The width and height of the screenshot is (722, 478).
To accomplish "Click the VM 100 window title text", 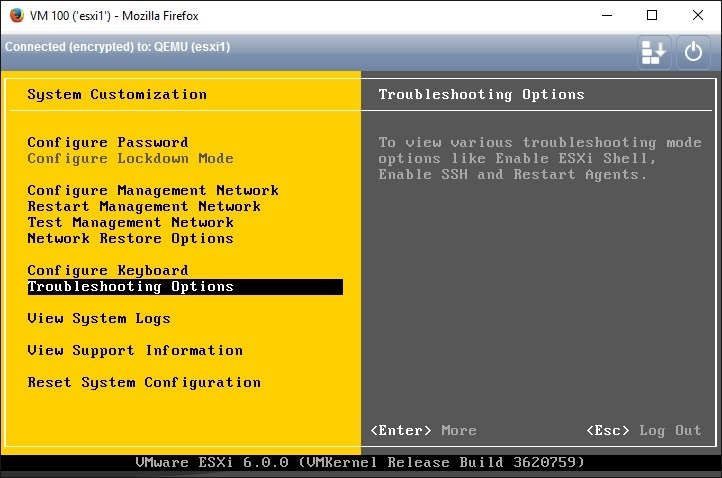I will point(114,16).
